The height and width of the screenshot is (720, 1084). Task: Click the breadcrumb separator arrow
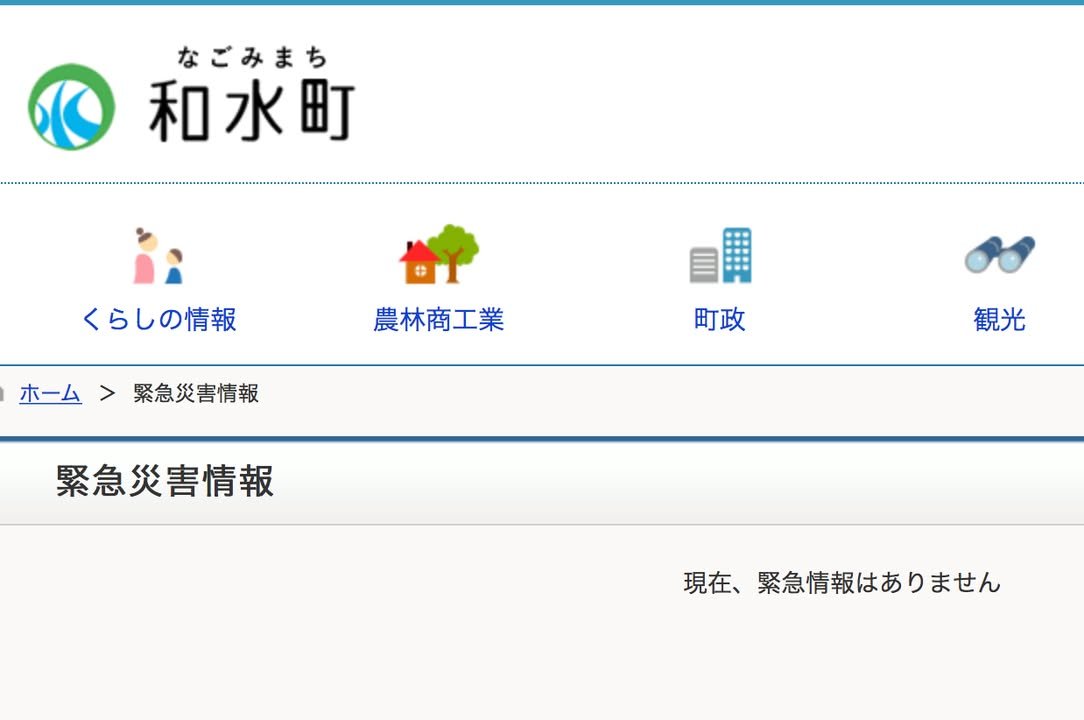[x=107, y=394]
